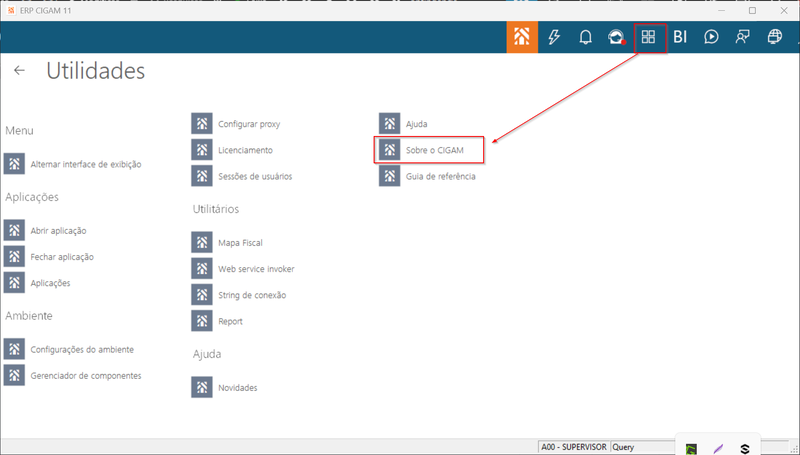Click the person-with-presentation training icon

click(742, 37)
